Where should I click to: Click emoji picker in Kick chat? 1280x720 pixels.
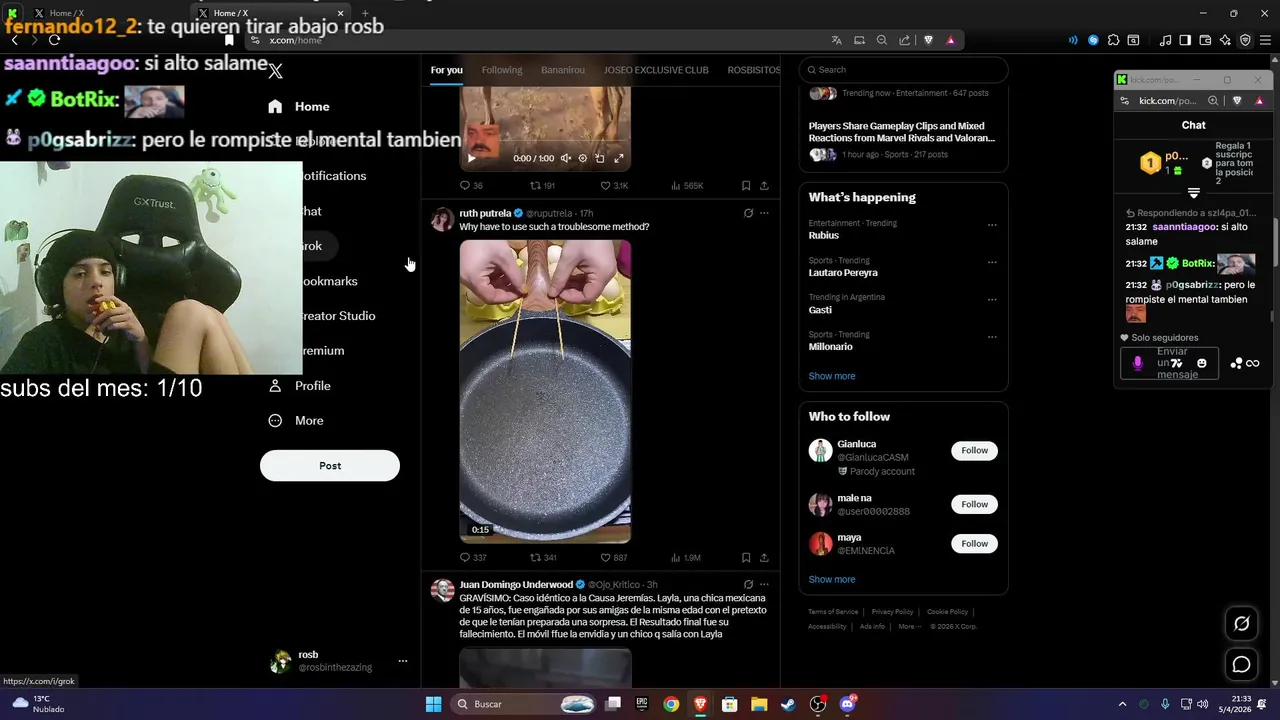pyautogui.click(x=1202, y=363)
